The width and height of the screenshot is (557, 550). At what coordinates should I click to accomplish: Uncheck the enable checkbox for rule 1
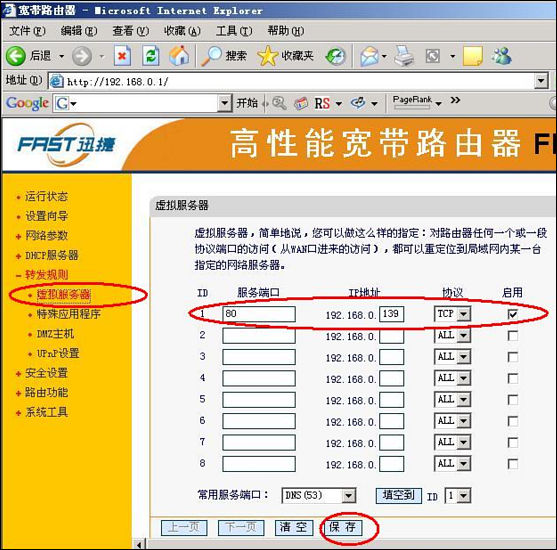(513, 314)
